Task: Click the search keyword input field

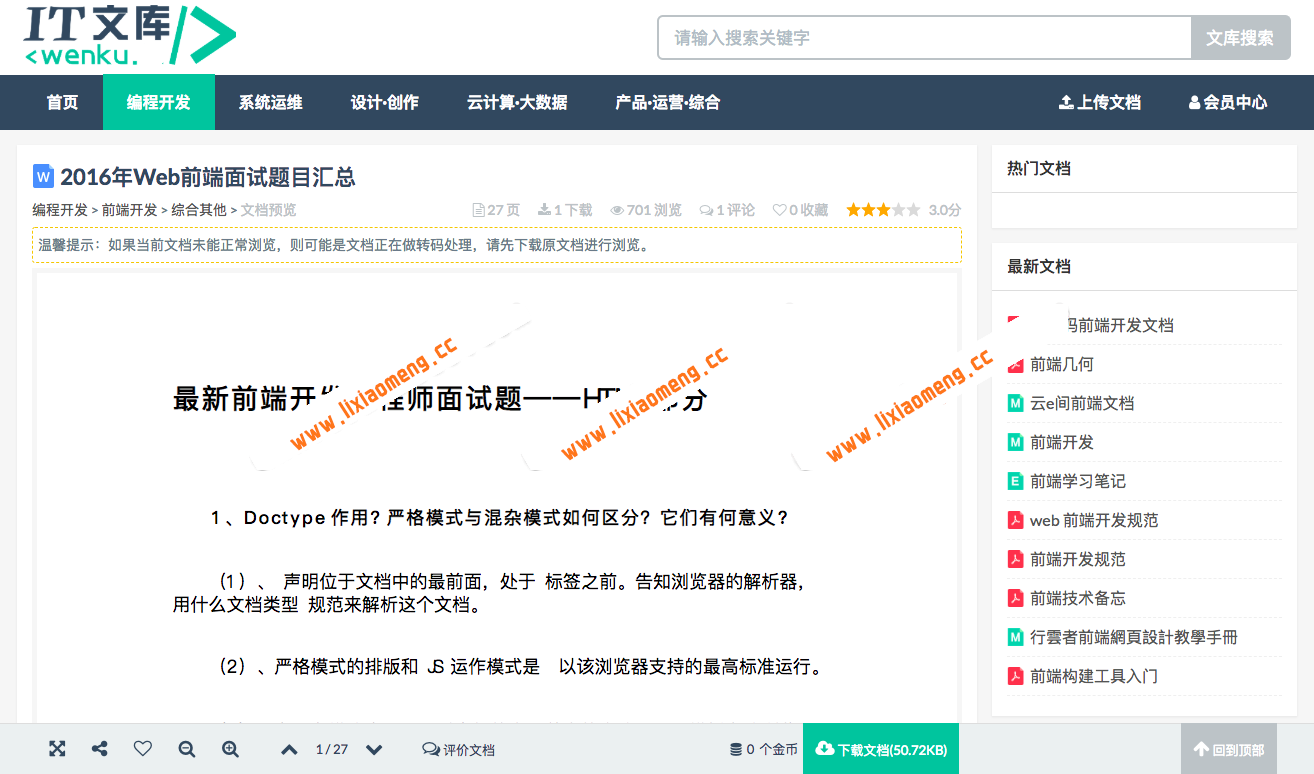Action: (920, 37)
